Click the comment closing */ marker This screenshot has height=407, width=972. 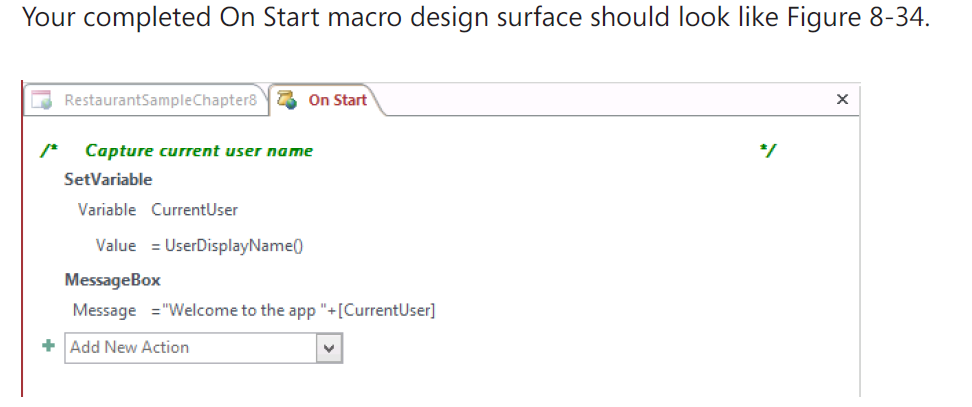coord(767,151)
